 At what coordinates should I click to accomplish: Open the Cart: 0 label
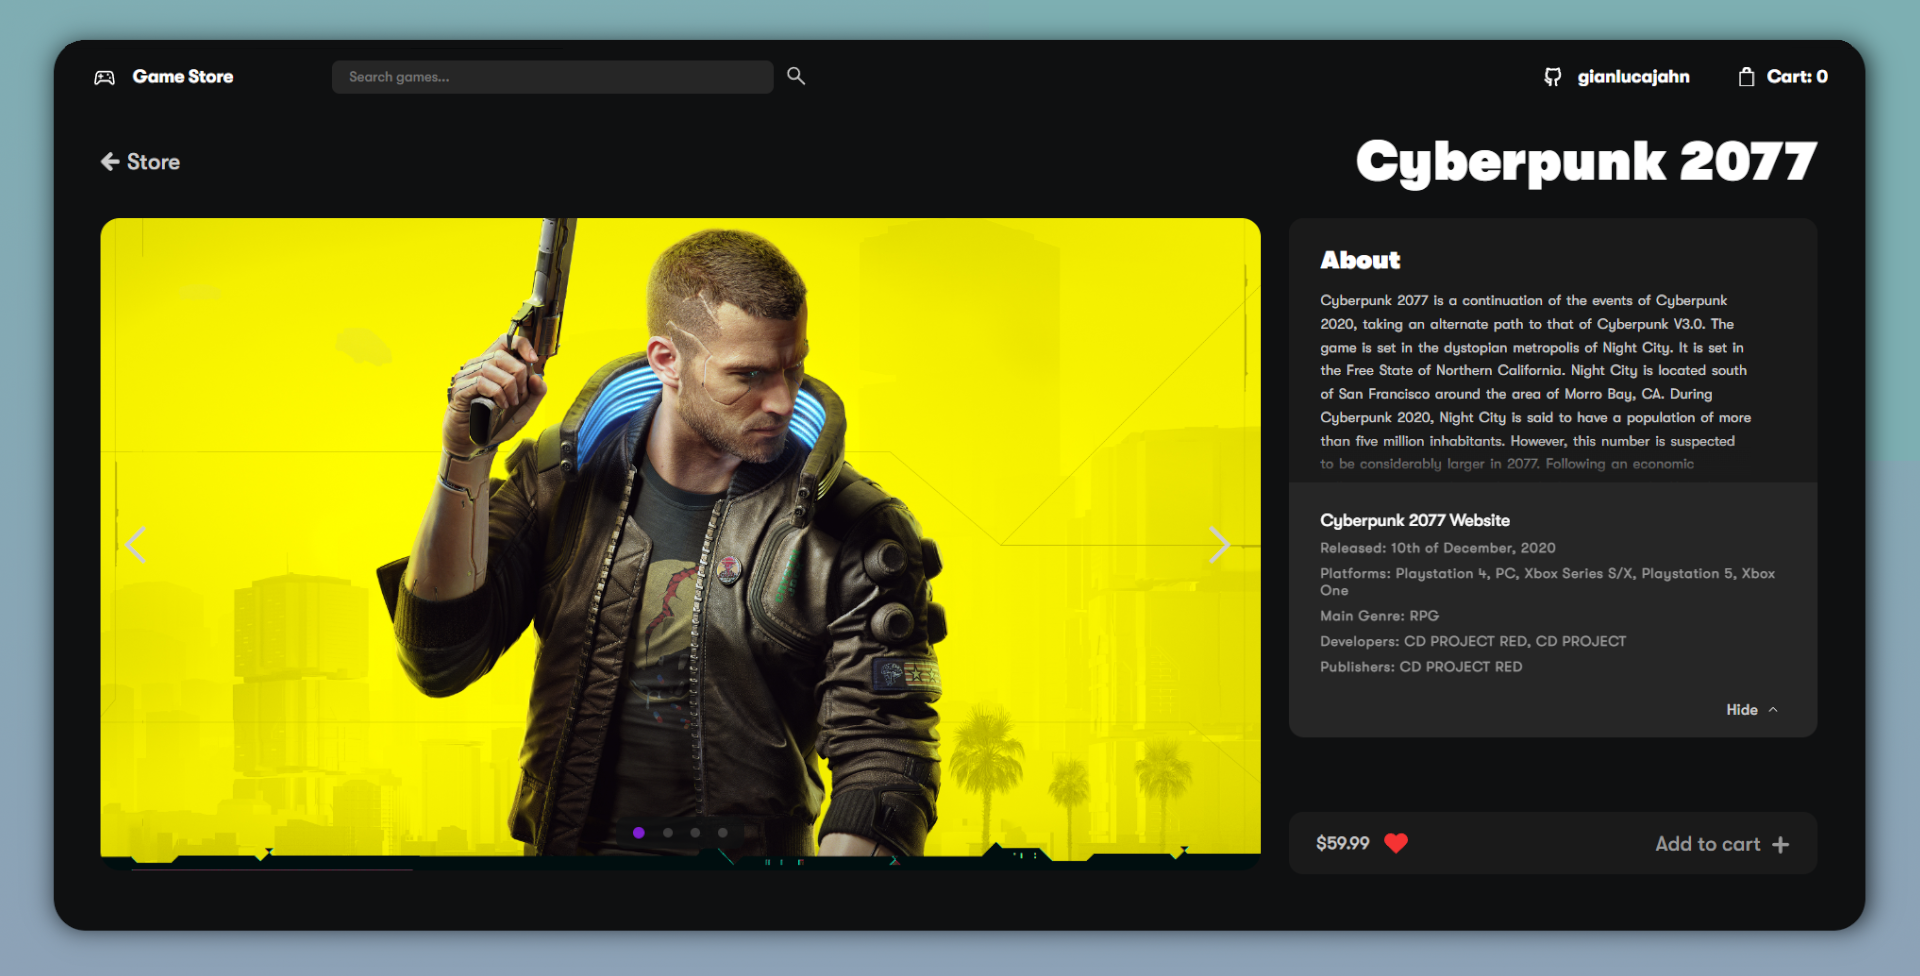1797,77
